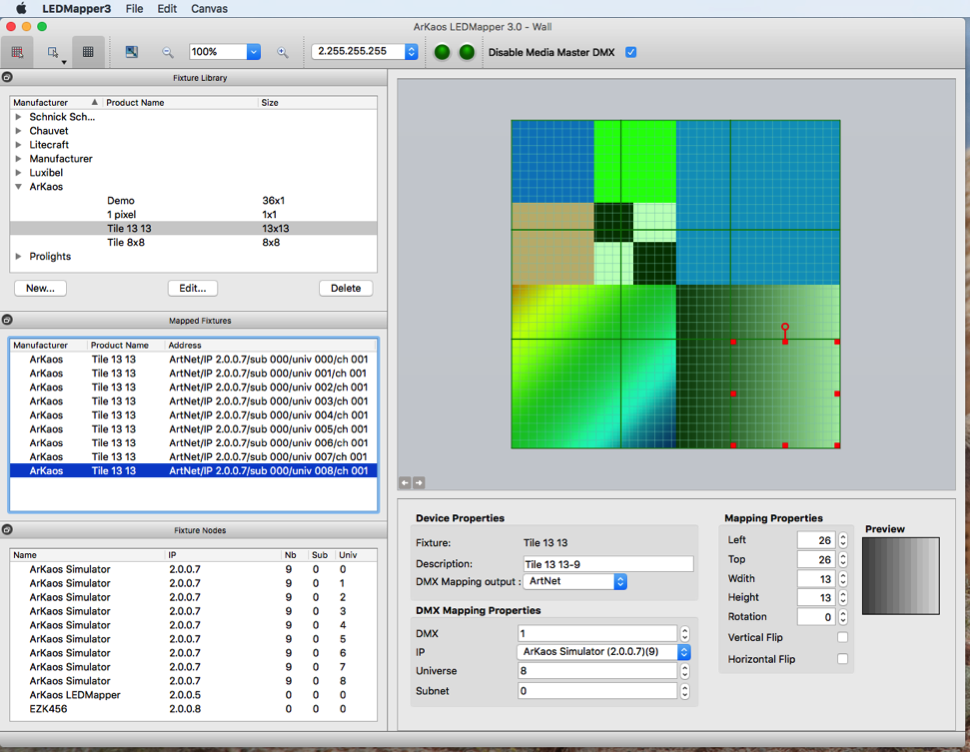Adjust the Left value stepper
The width and height of the screenshot is (971, 753).
pos(843,540)
